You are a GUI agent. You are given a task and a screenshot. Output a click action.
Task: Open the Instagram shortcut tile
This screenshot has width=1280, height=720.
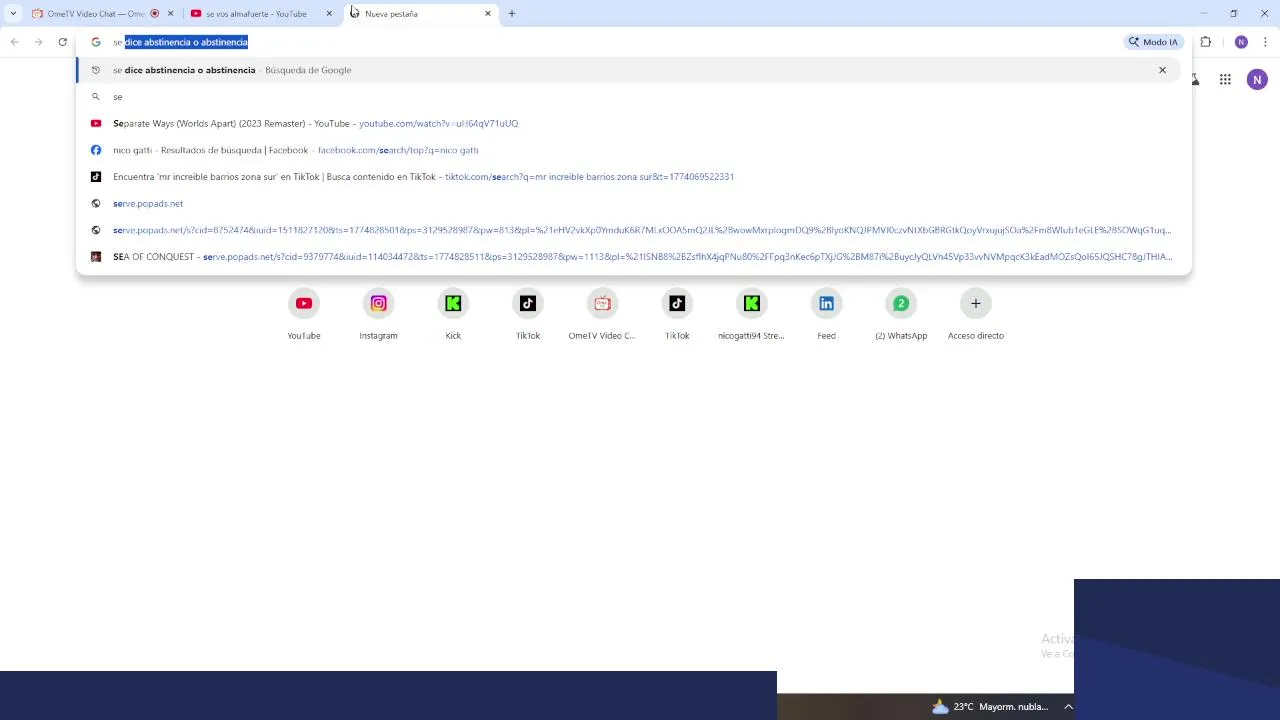(x=378, y=315)
